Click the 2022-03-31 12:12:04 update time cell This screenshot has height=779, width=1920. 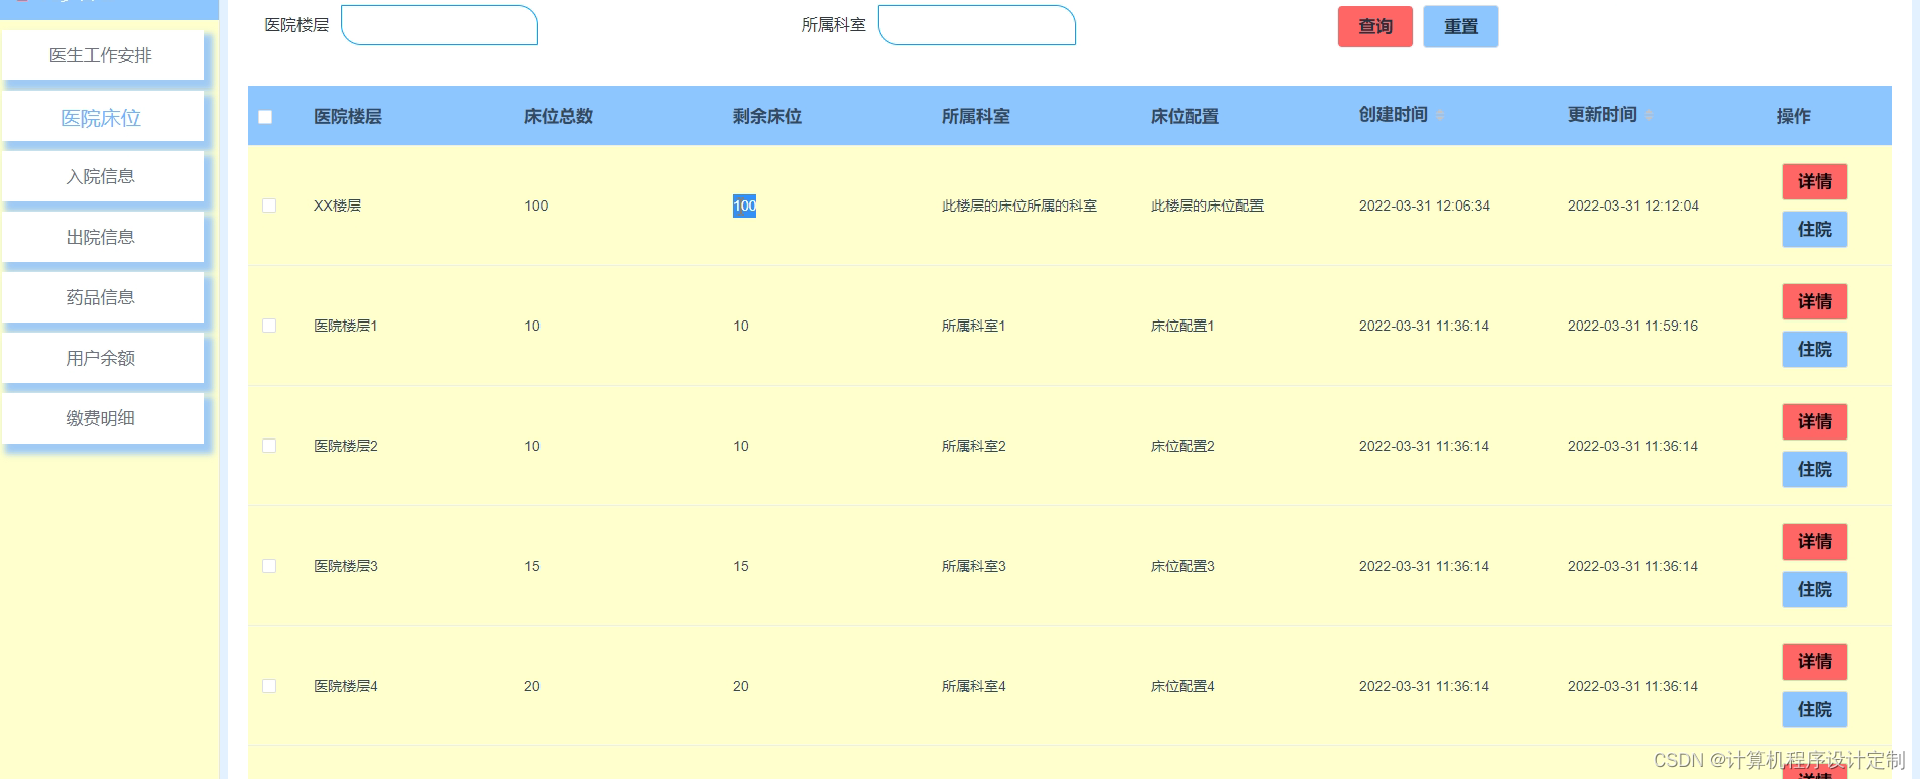(1633, 206)
